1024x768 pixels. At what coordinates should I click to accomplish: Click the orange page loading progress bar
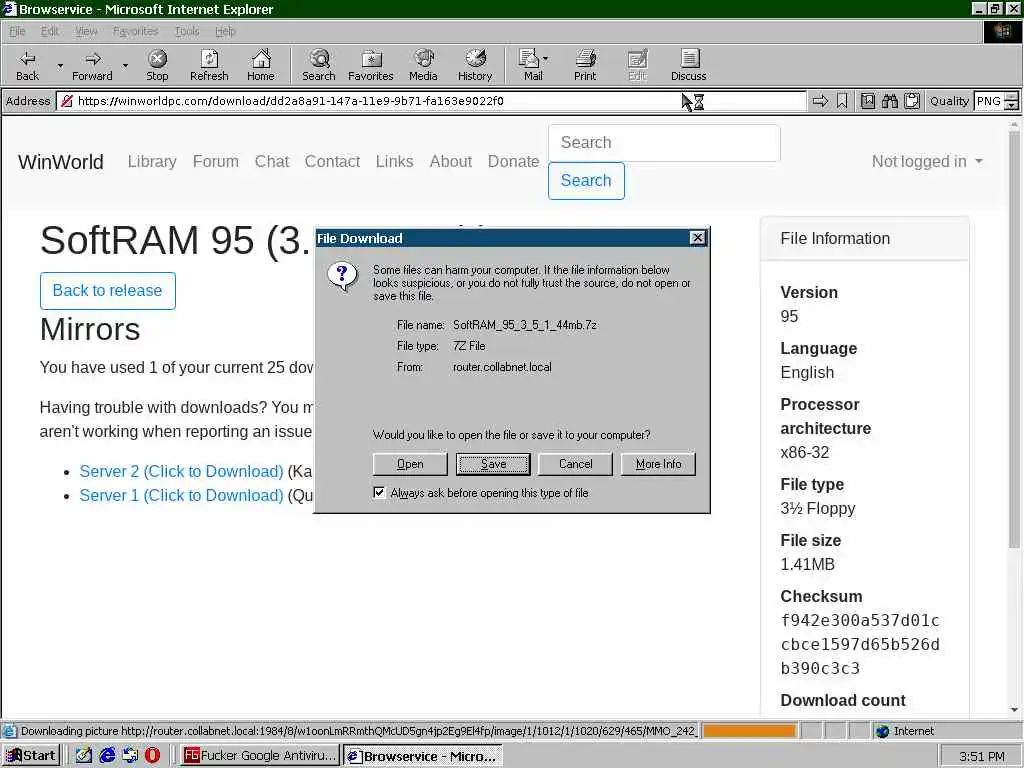pos(749,731)
